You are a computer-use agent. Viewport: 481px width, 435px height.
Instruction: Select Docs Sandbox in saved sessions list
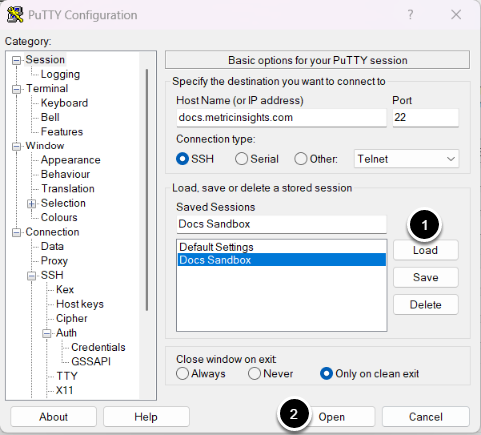[x=282, y=260]
